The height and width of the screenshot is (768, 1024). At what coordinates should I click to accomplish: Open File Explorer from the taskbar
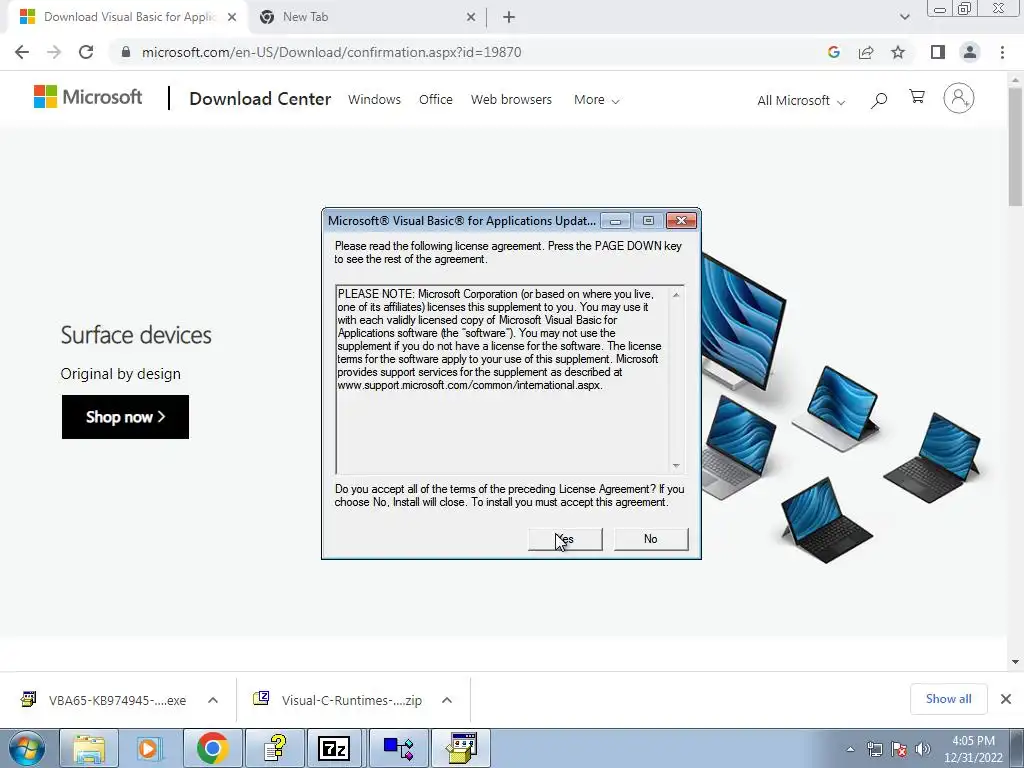point(89,748)
